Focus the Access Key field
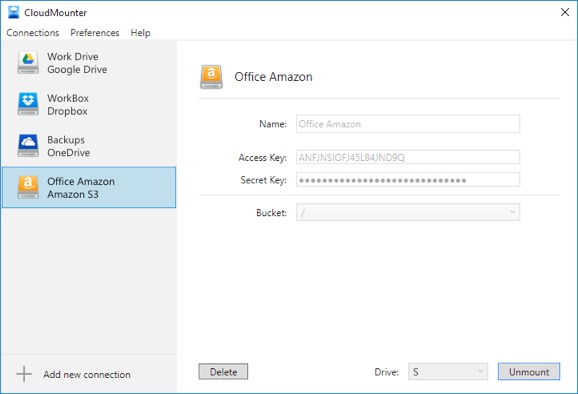Image resolution: width=578 pixels, height=394 pixels. [x=408, y=157]
